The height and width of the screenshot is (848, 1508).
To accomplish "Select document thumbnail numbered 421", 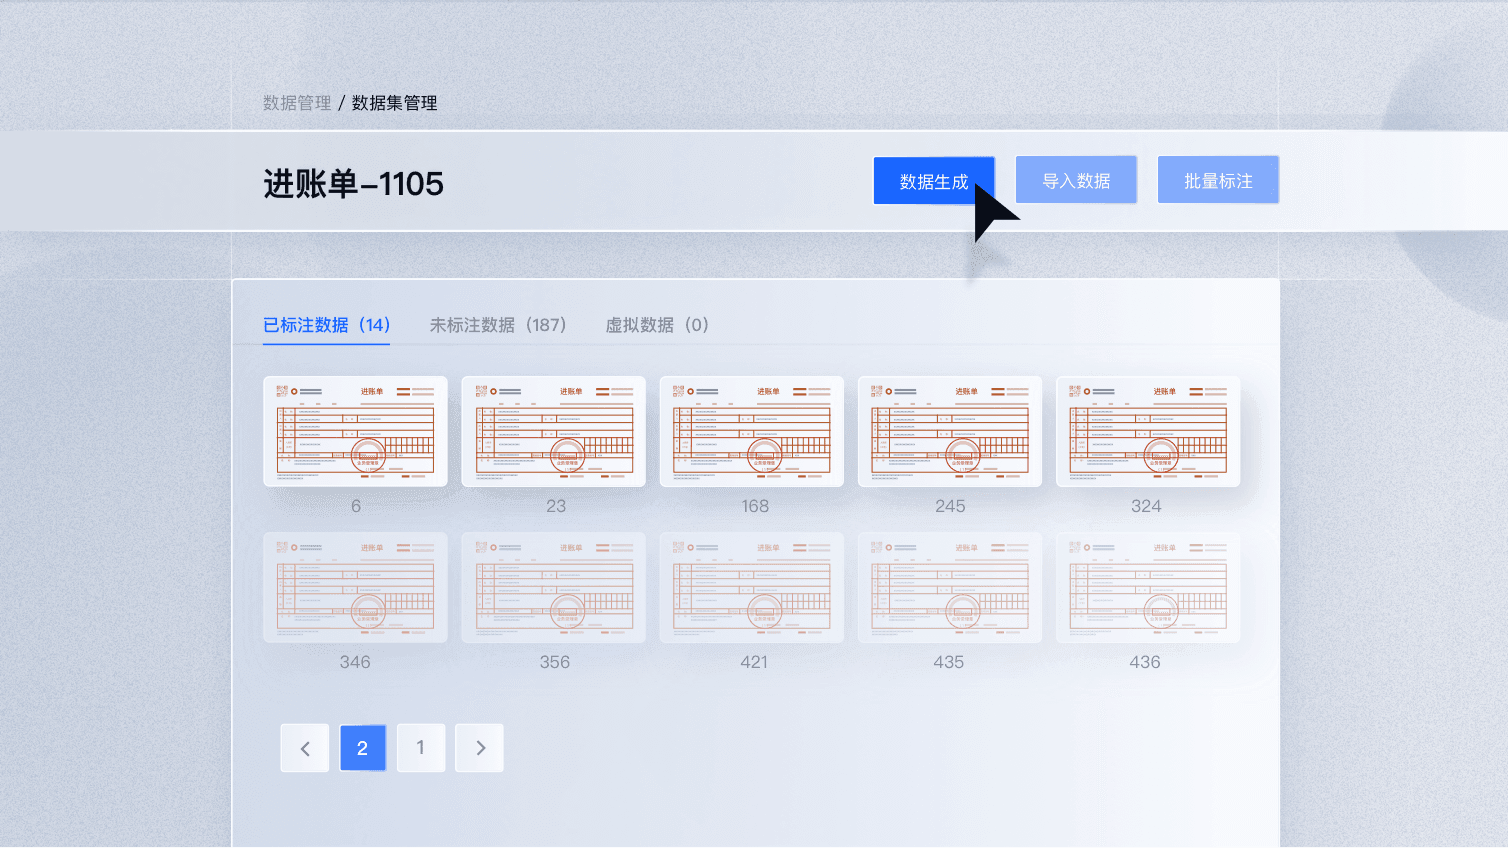I will (x=751, y=587).
